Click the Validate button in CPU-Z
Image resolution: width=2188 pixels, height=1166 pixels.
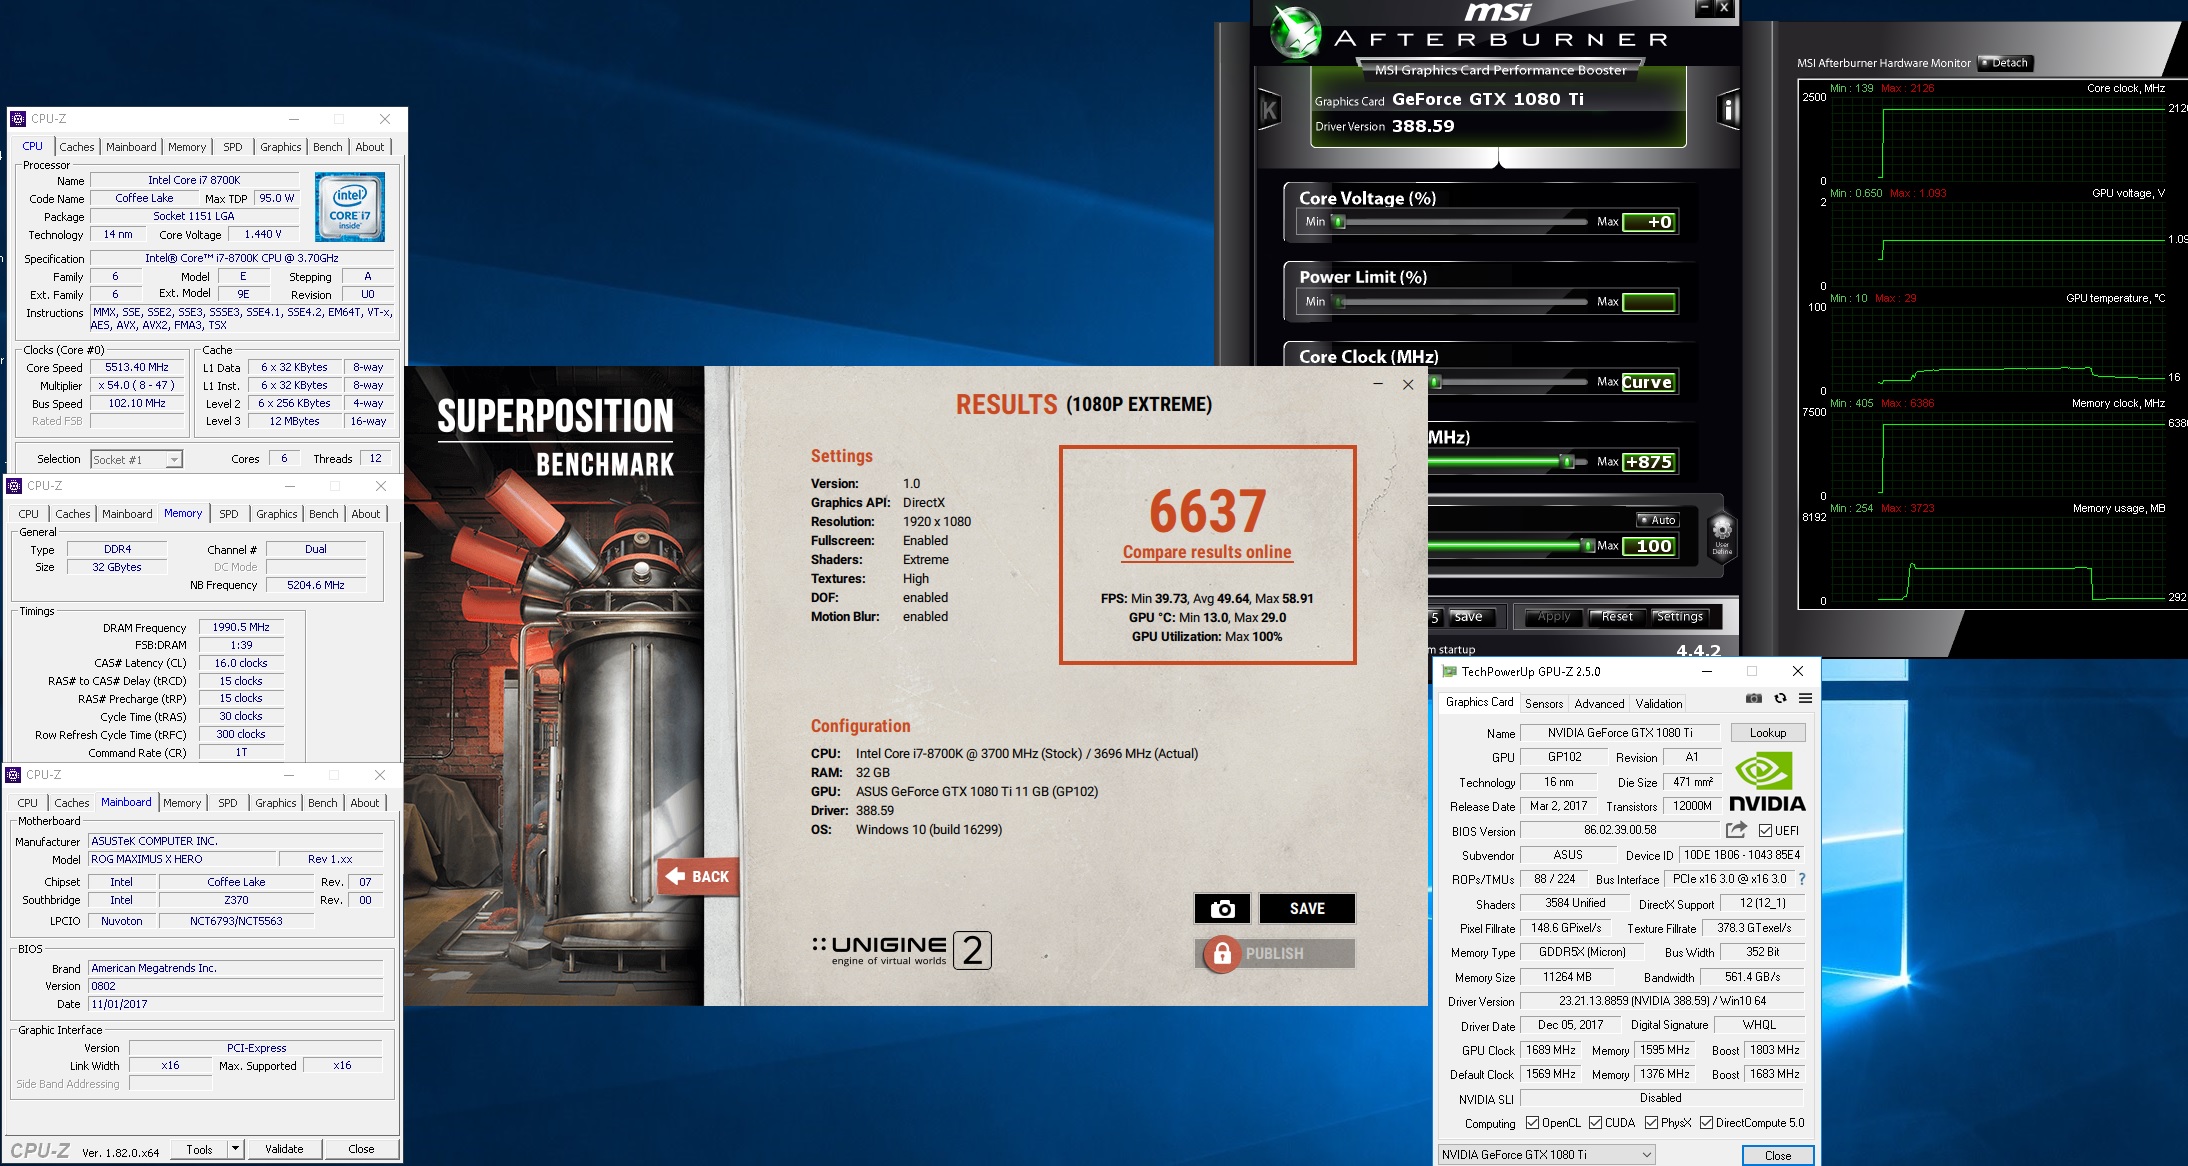284,1149
